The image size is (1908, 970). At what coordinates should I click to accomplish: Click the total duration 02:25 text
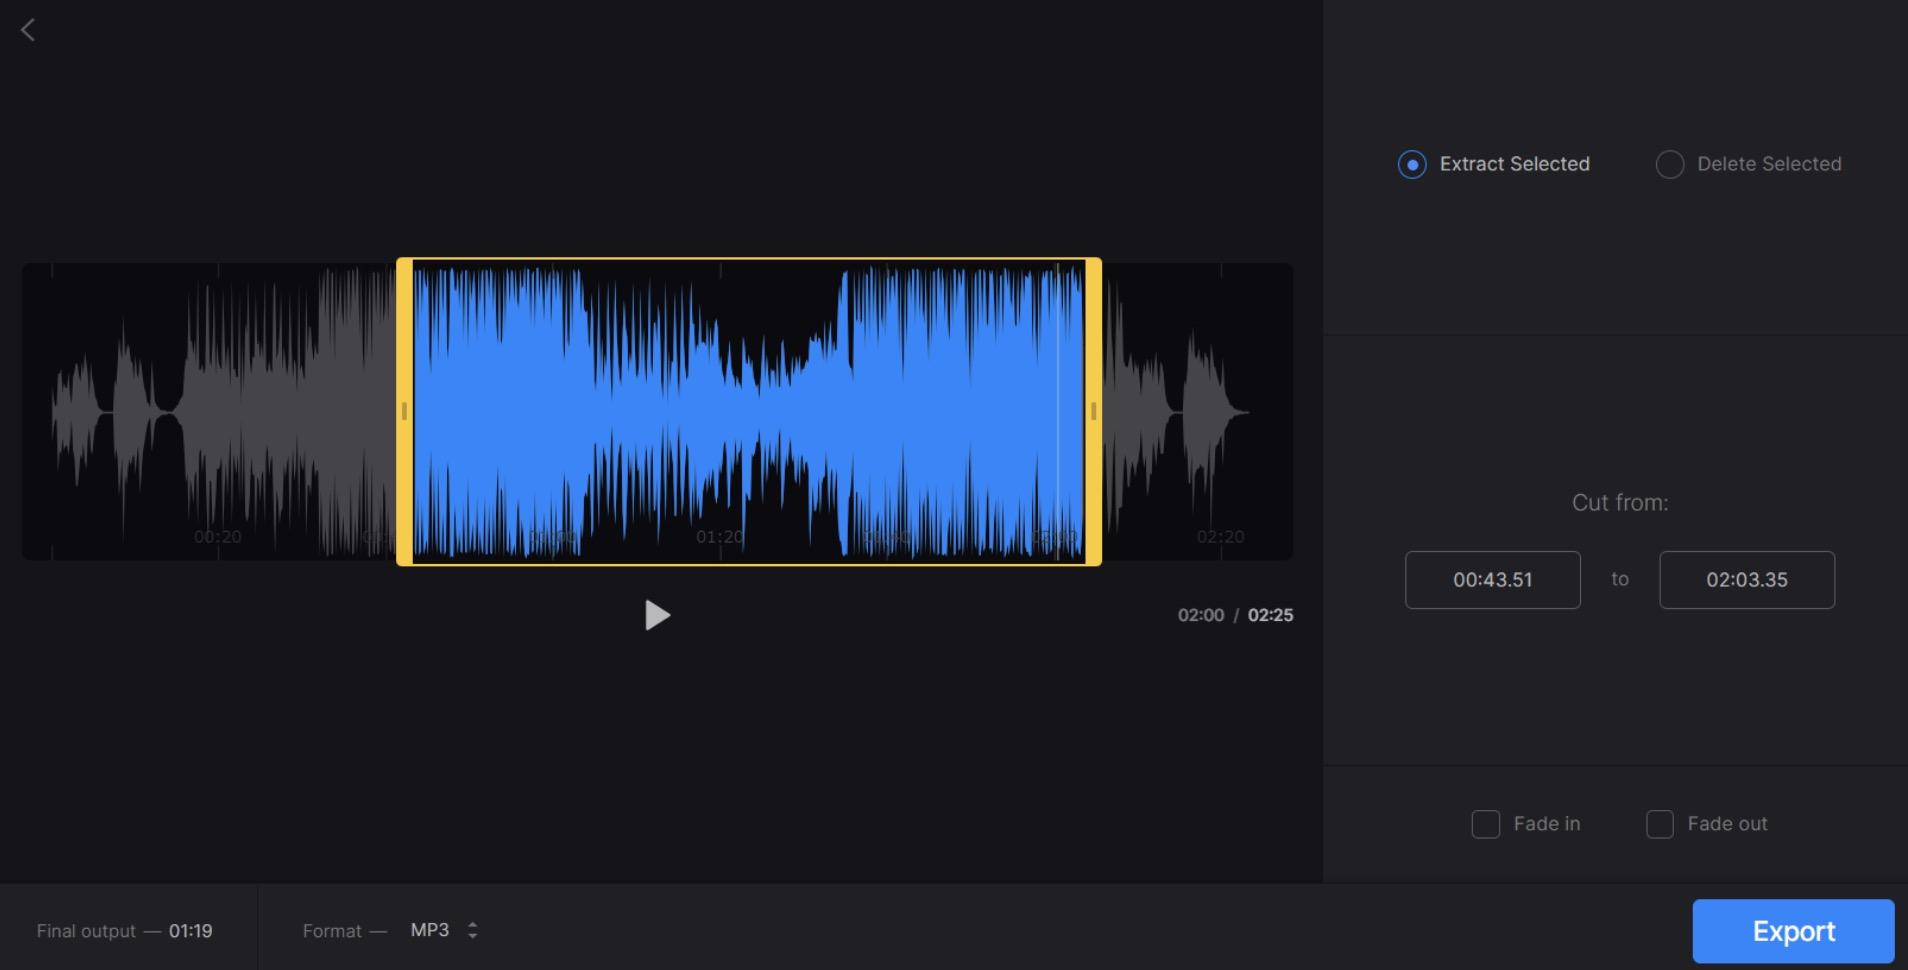(1270, 615)
